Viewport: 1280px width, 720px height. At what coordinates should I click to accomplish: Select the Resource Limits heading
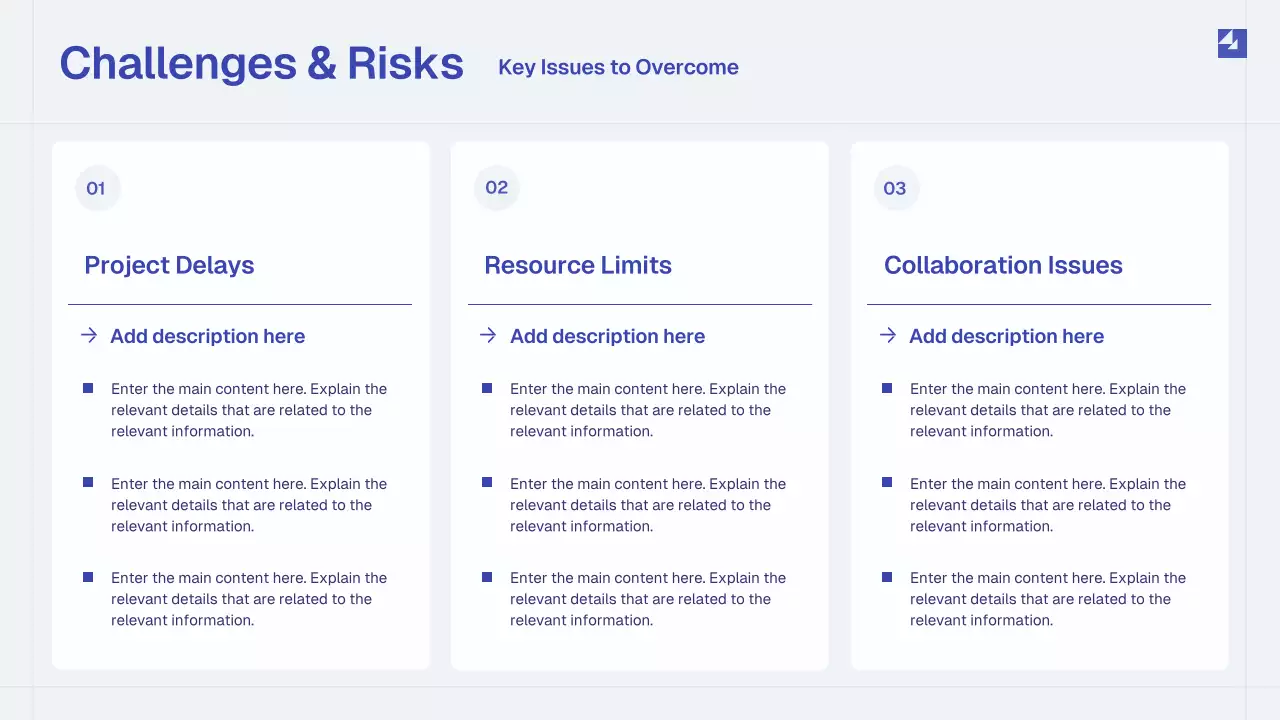pyautogui.click(x=577, y=265)
